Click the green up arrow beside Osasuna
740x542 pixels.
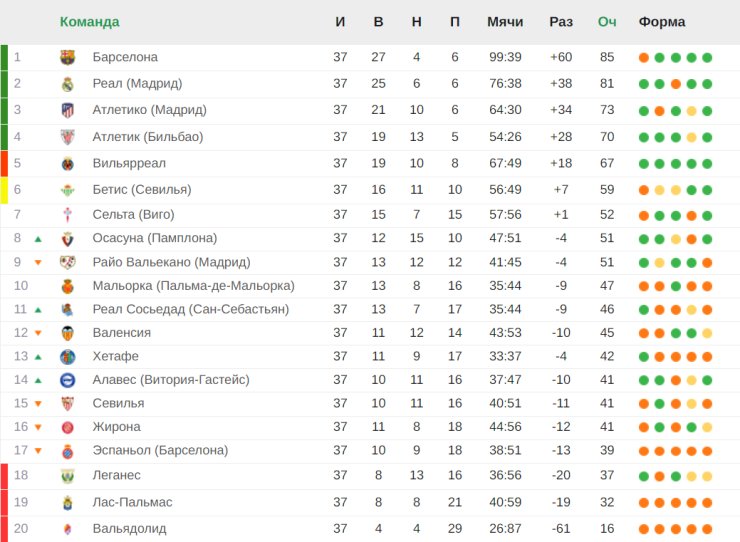pyautogui.click(x=38, y=239)
